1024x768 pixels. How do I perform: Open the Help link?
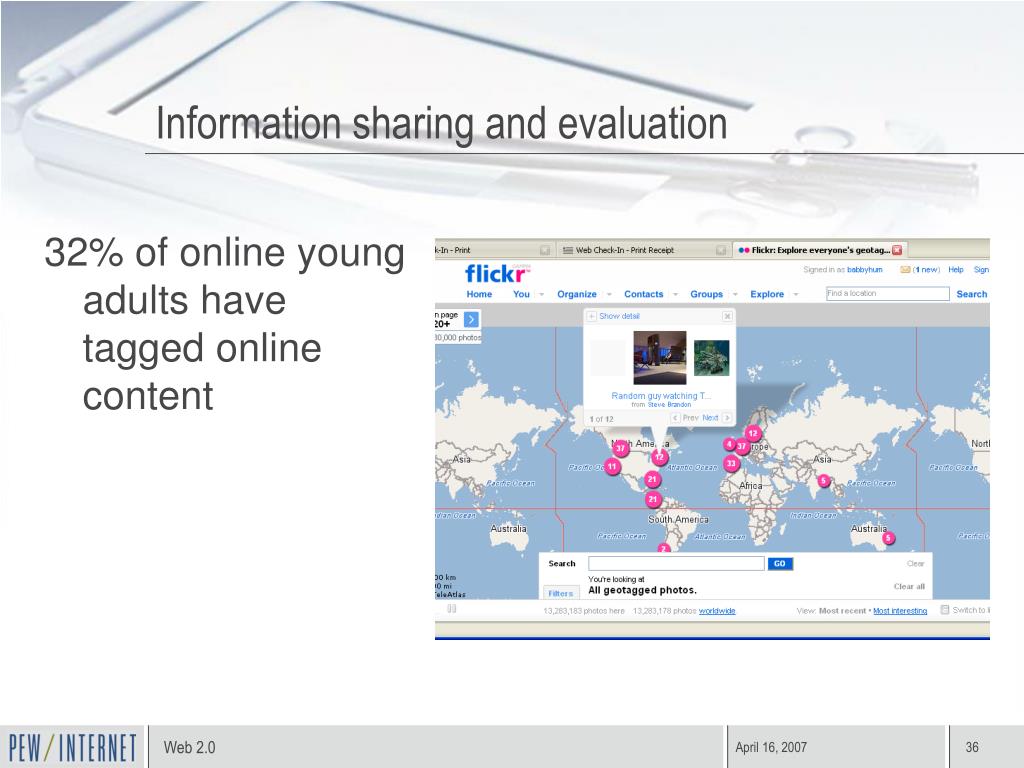(955, 270)
